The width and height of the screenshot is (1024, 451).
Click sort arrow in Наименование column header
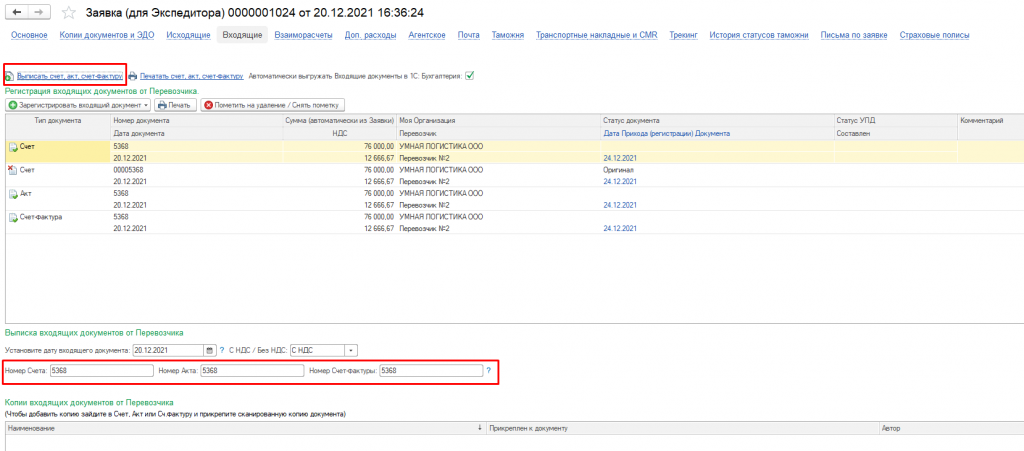click(479, 428)
